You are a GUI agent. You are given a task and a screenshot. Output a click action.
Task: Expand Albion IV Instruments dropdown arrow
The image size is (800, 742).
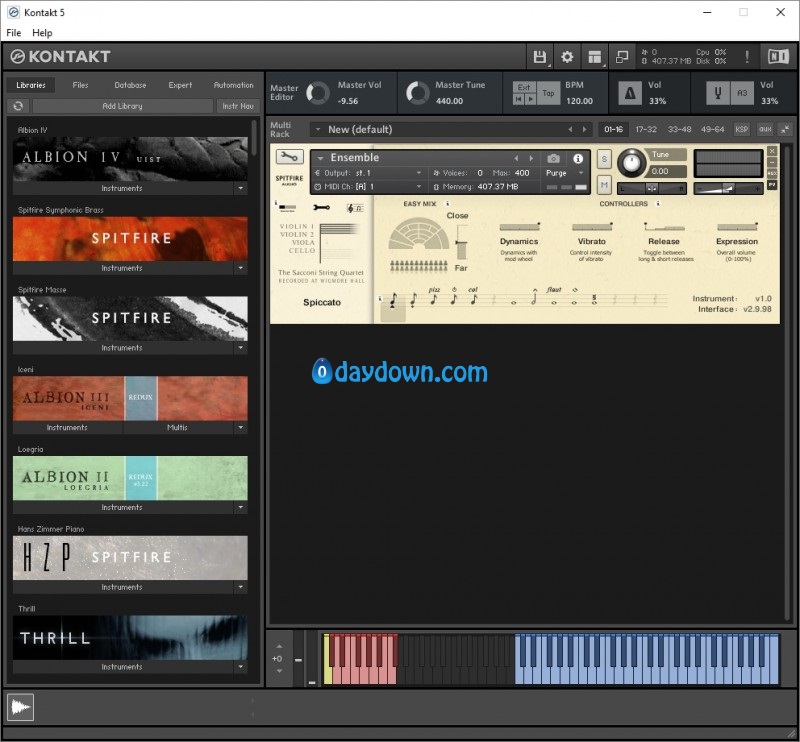click(240, 188)
